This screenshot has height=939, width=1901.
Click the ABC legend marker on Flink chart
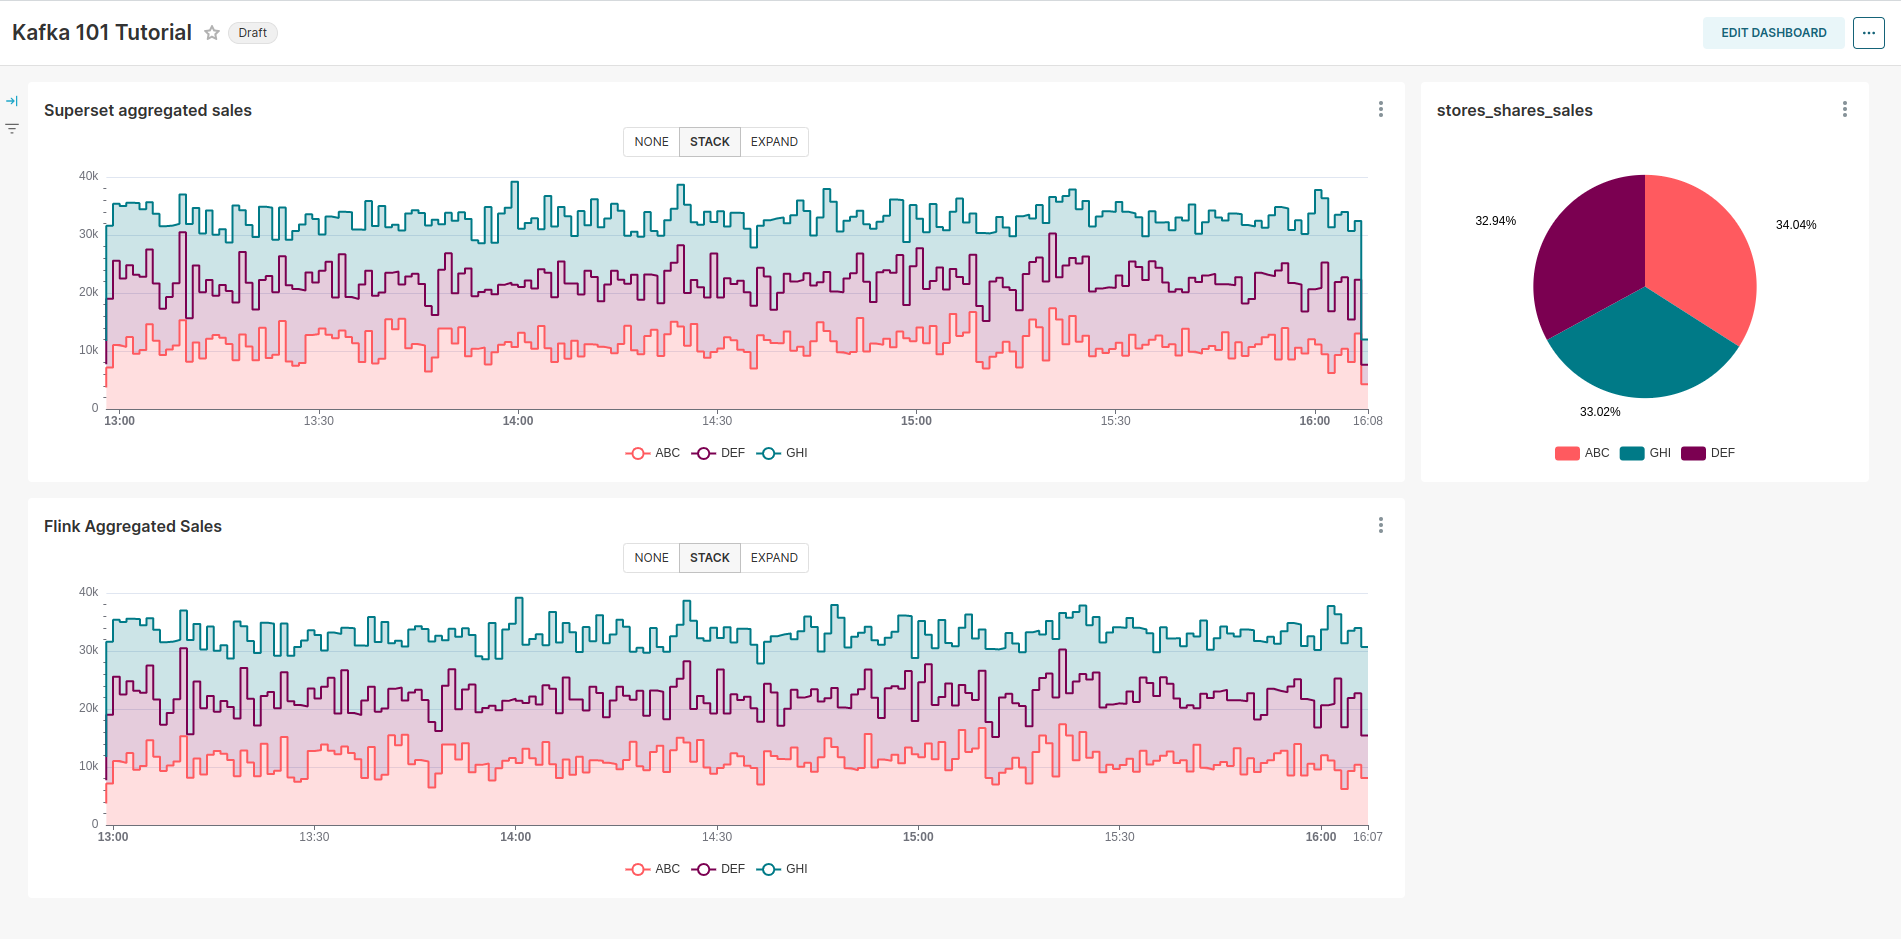click(635, 868)
